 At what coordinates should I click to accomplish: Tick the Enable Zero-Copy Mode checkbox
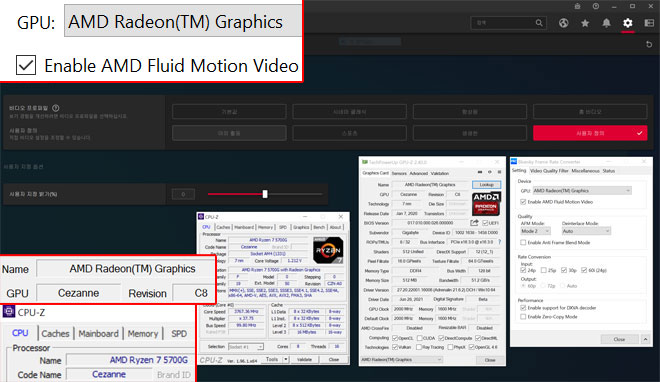(x=523, y=316)
